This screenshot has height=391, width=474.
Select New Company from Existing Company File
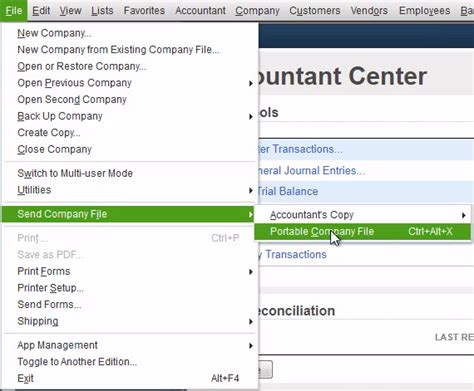(x=129, y=50)
